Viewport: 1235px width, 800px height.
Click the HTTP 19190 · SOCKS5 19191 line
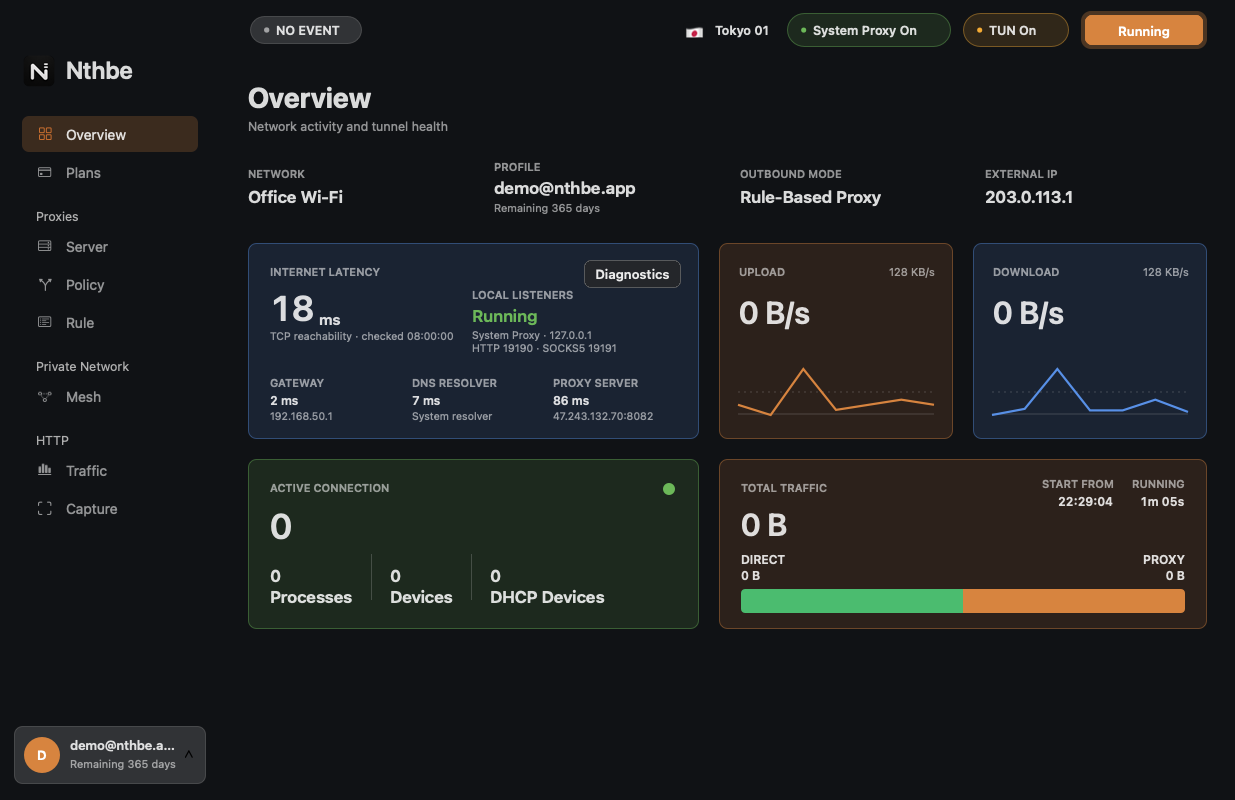click(x=544, y=348)
